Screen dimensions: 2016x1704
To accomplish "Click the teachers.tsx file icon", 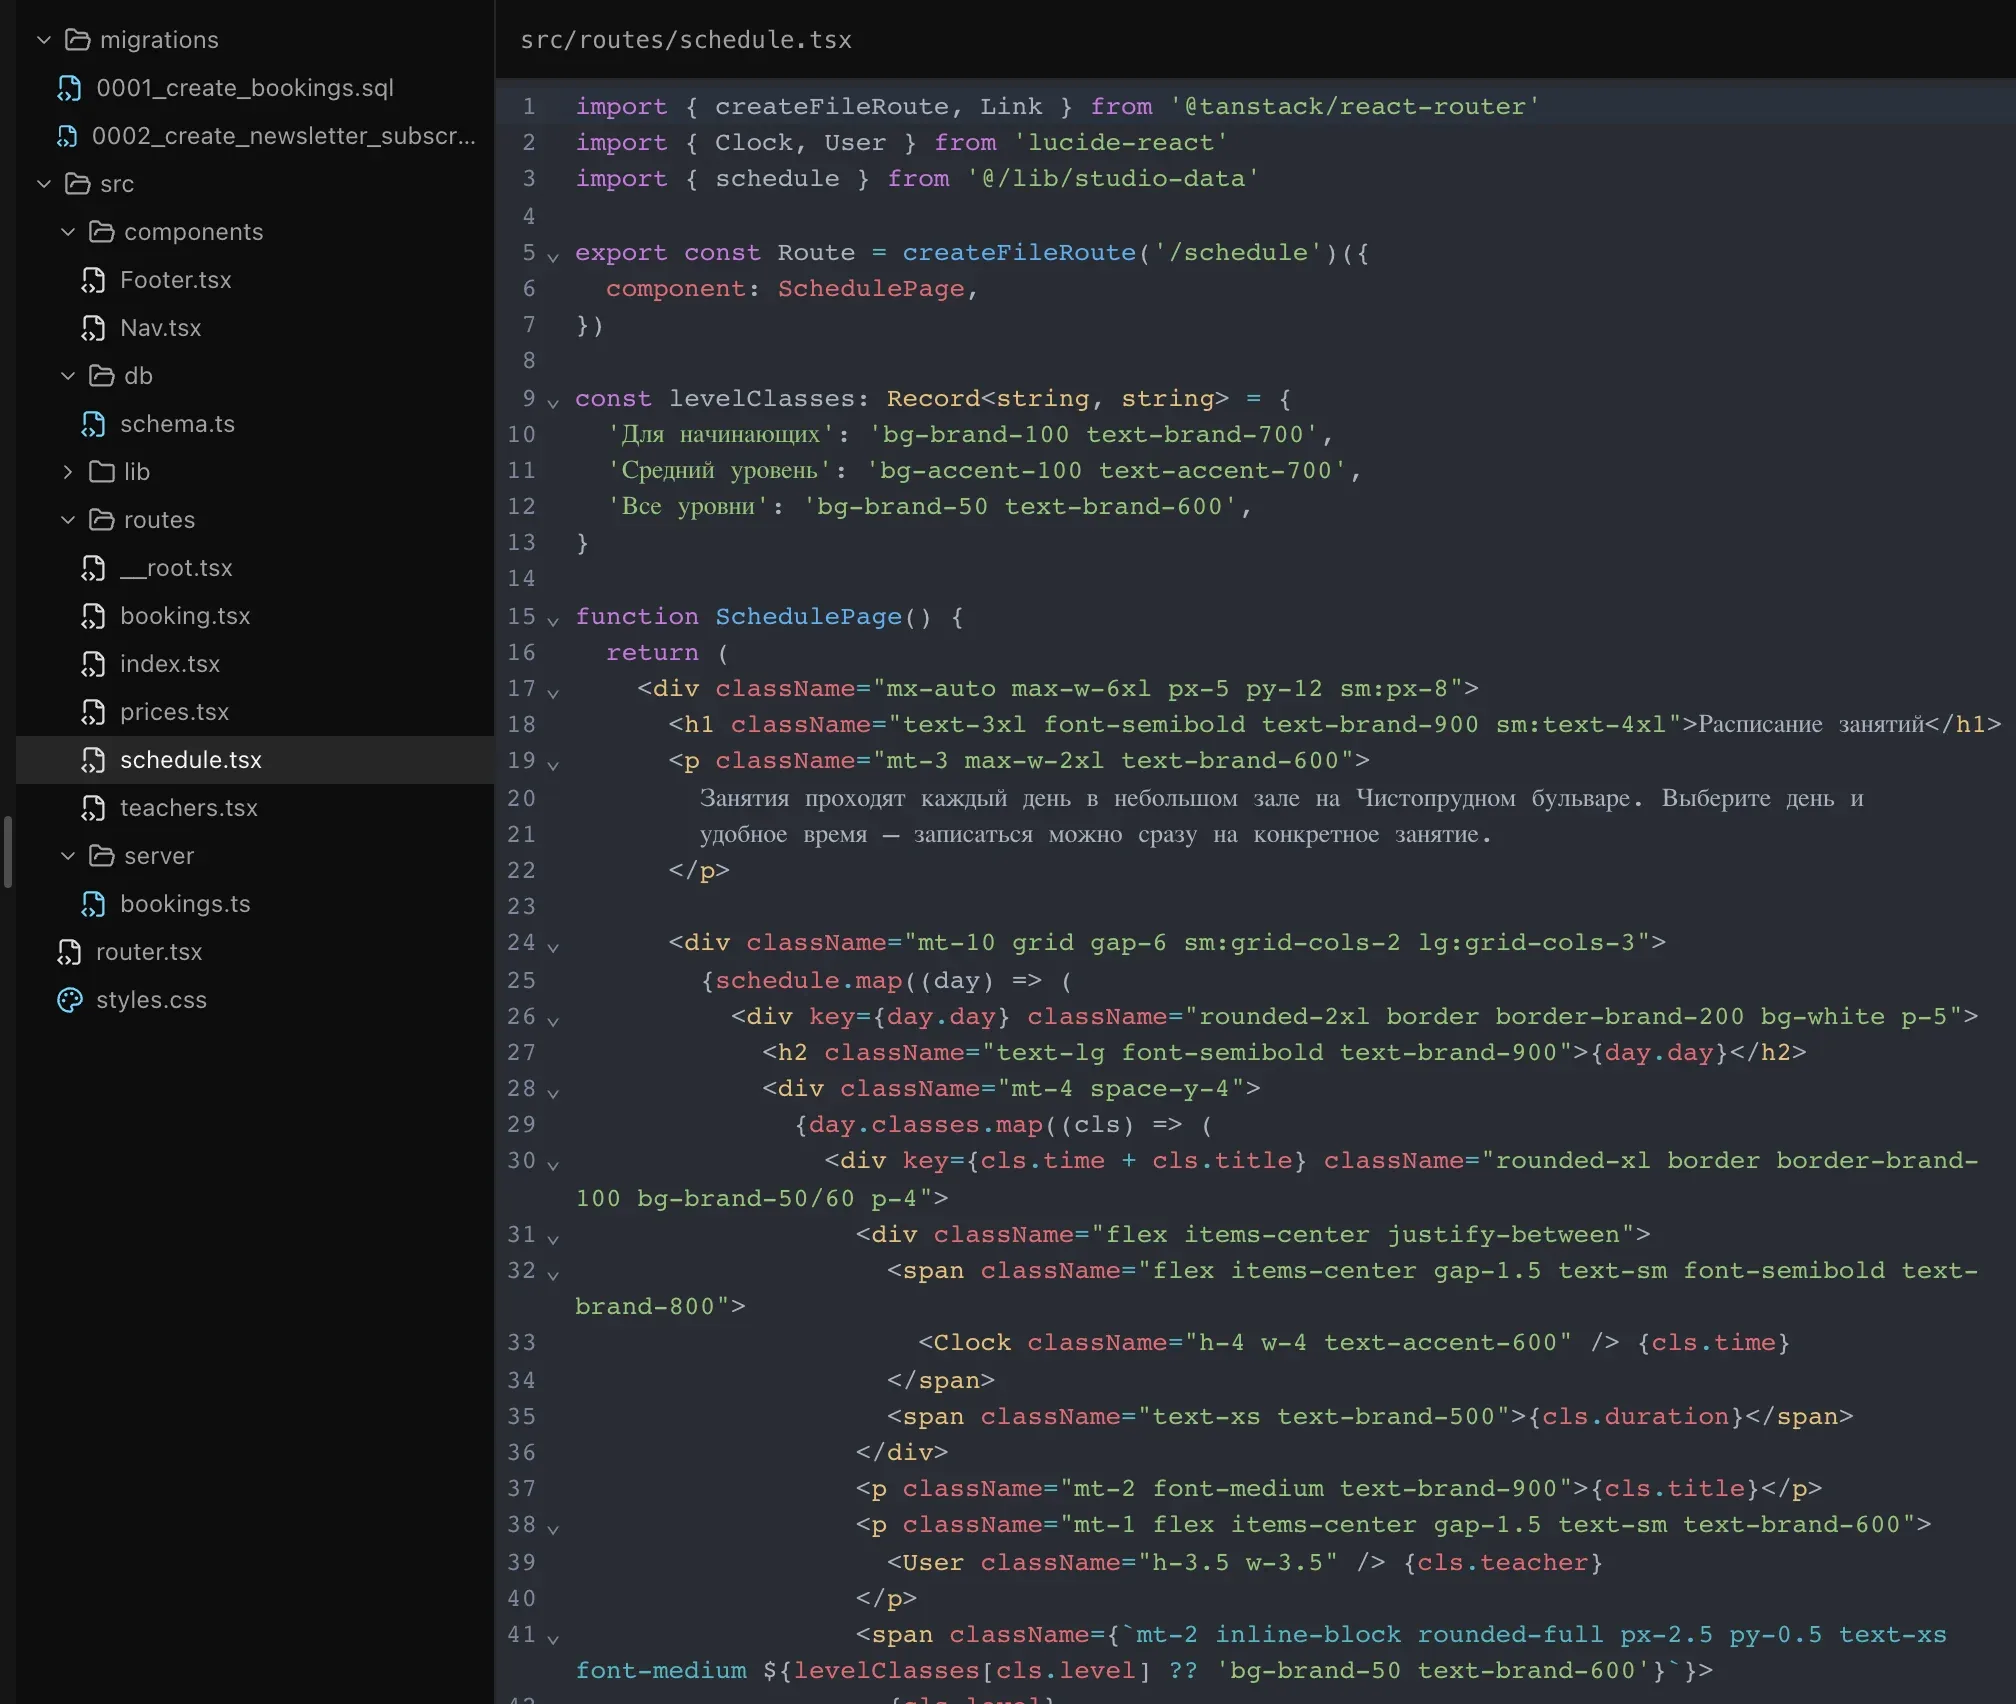I will 93,808.
